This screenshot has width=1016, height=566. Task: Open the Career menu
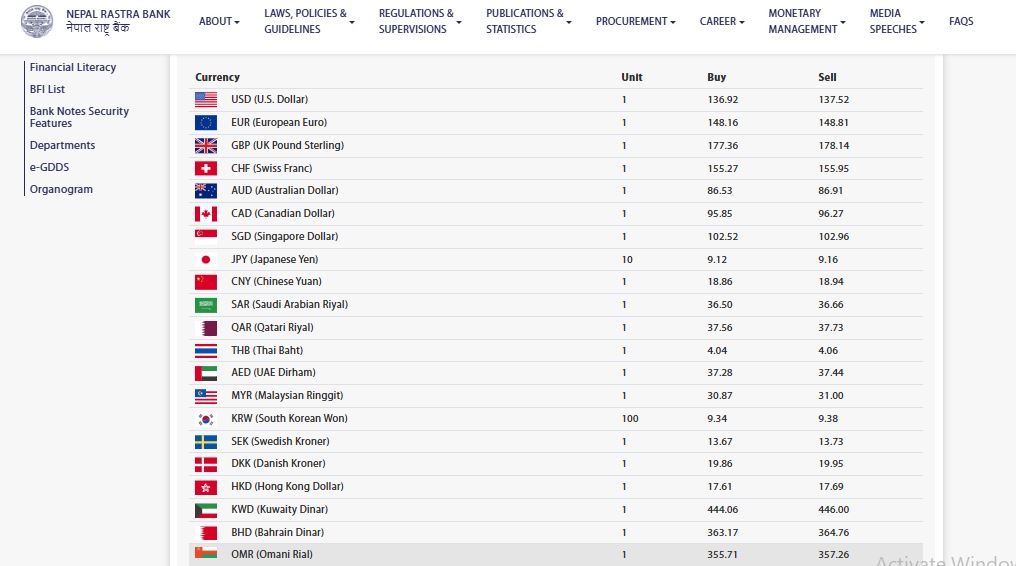(722, 21)
